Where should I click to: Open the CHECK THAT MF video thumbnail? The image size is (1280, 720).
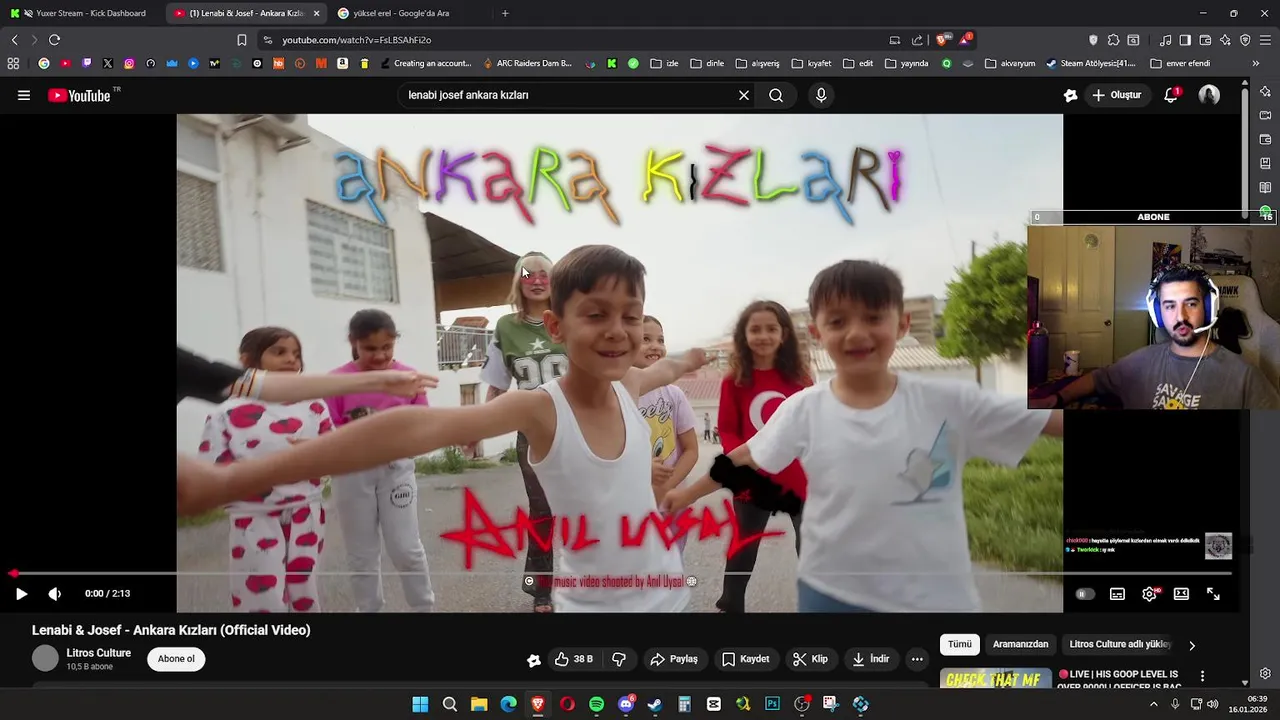[x=995, y=678]
